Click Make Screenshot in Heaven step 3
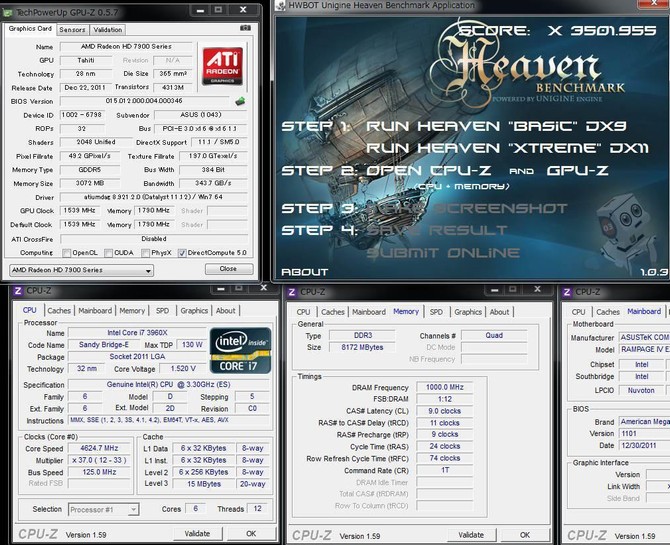Screen dimensions: 670x545 click(467, 209)
